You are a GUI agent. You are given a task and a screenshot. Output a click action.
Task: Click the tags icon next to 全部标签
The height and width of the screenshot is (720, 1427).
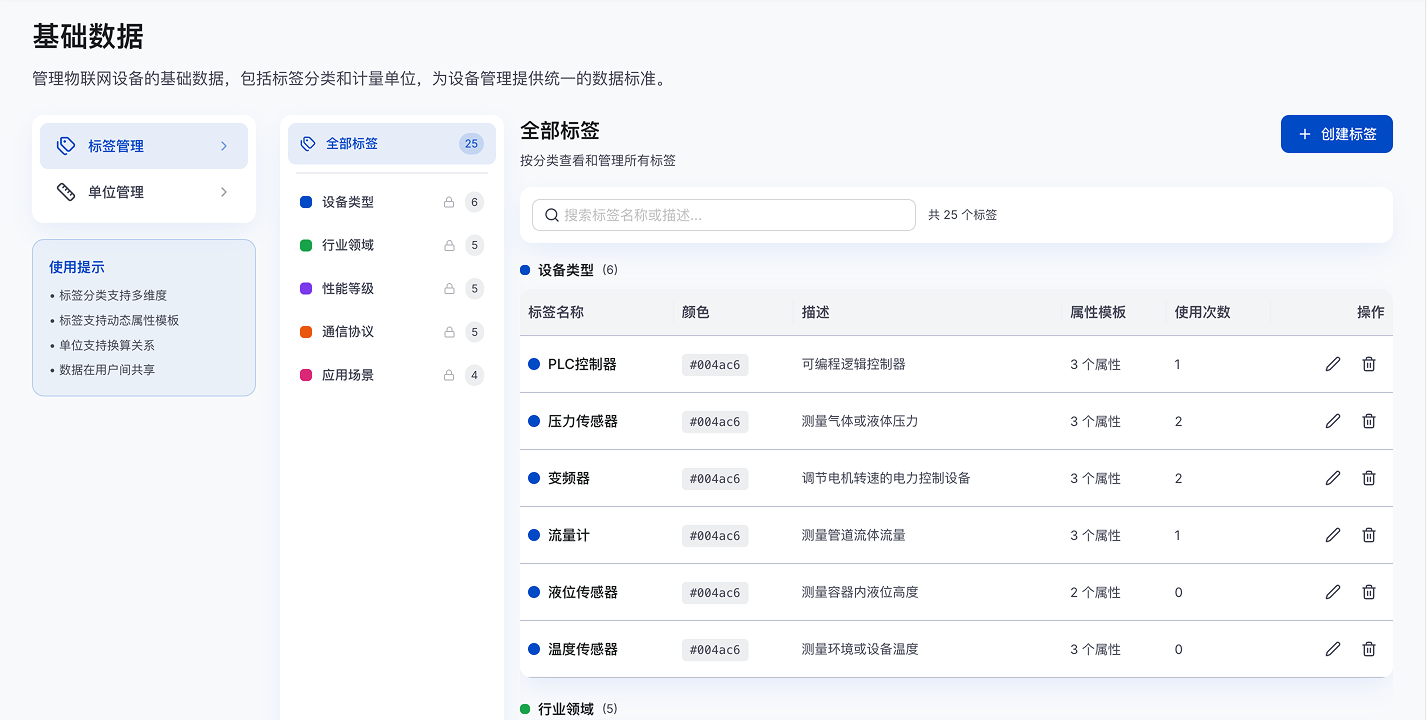pyautogui.click(x=308, y=144)
